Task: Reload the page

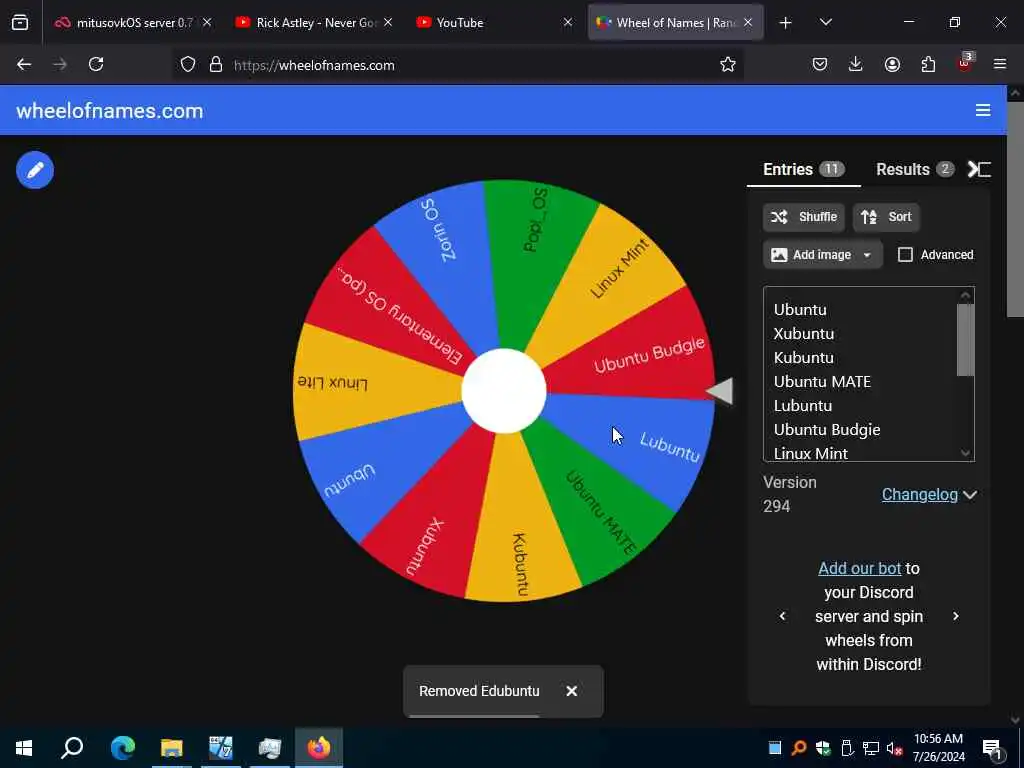Action: pyautogui.click(x=96, y=64)
